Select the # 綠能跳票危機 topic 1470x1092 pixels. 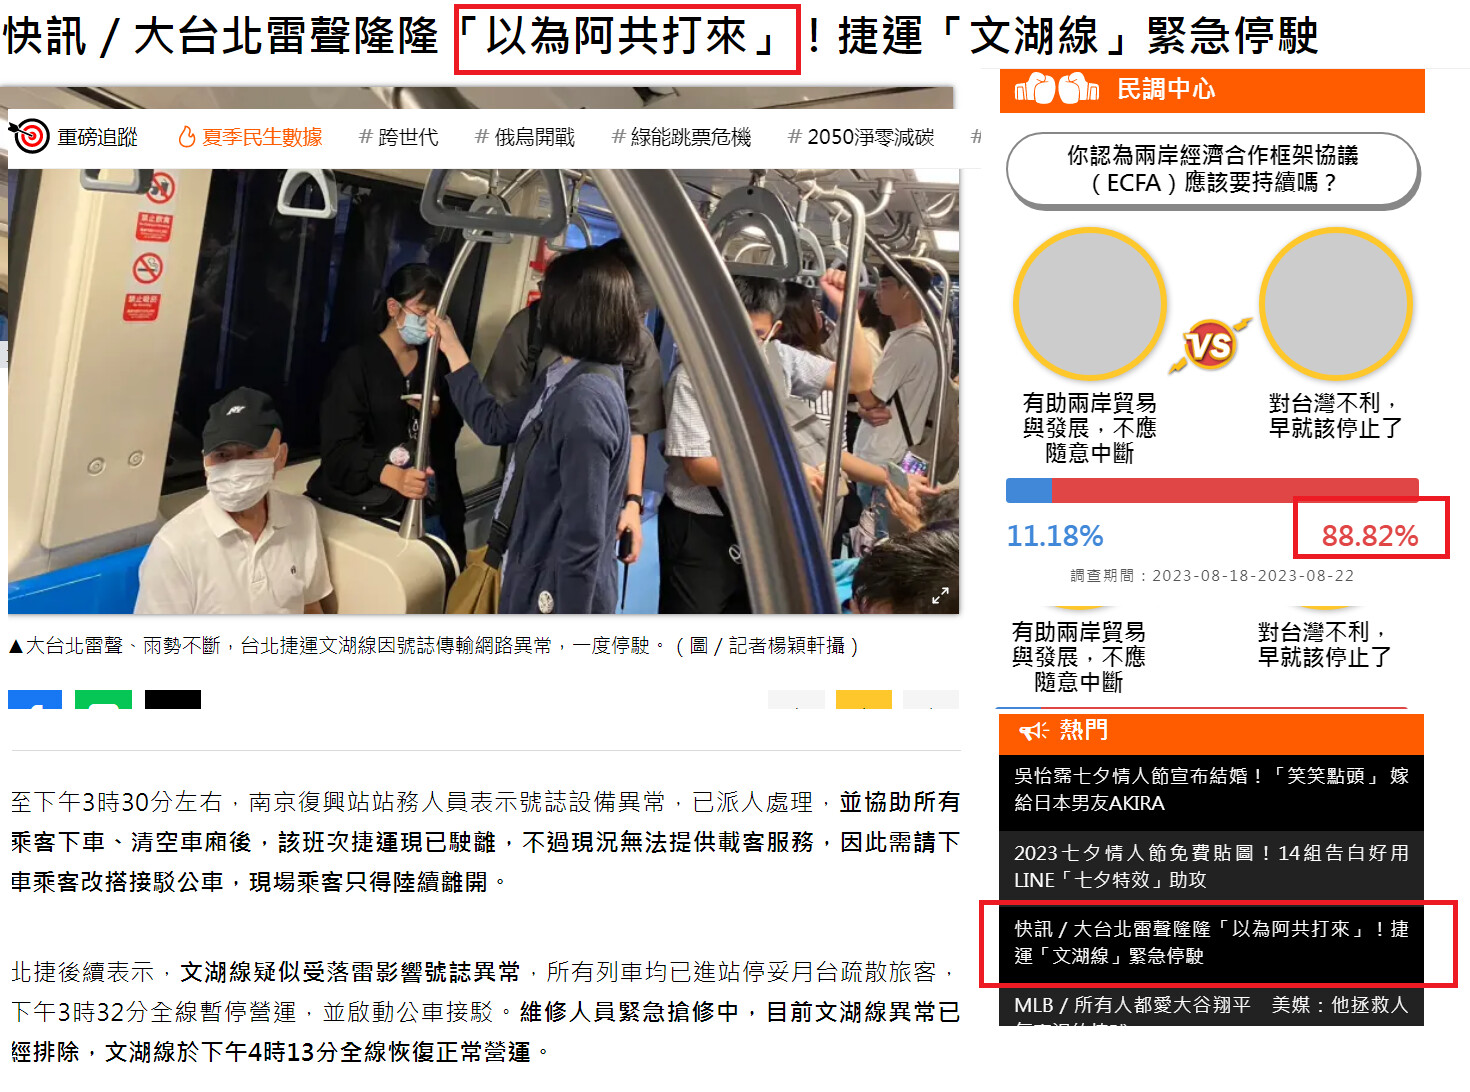(681, 137)
